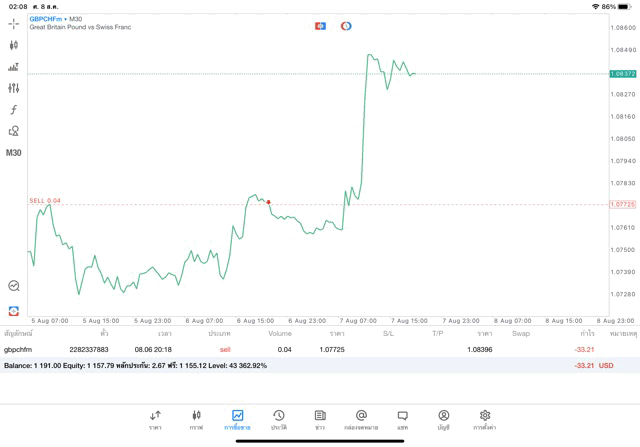Open the History (ประวัติ) tab
Screen dimensions: 640x447
(278, 418)
